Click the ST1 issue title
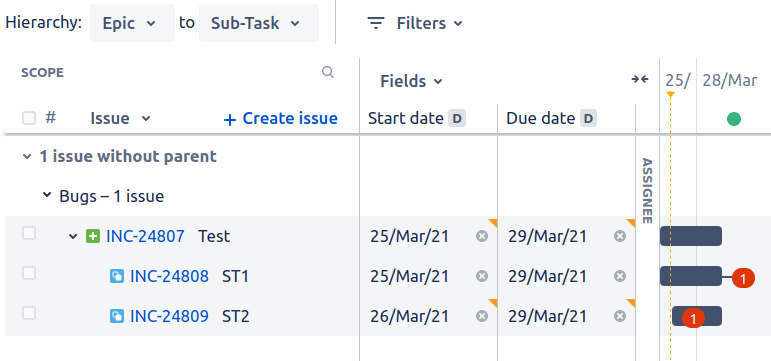The height and width of the screenshot is (361, 771). click(x=236, y=276)
